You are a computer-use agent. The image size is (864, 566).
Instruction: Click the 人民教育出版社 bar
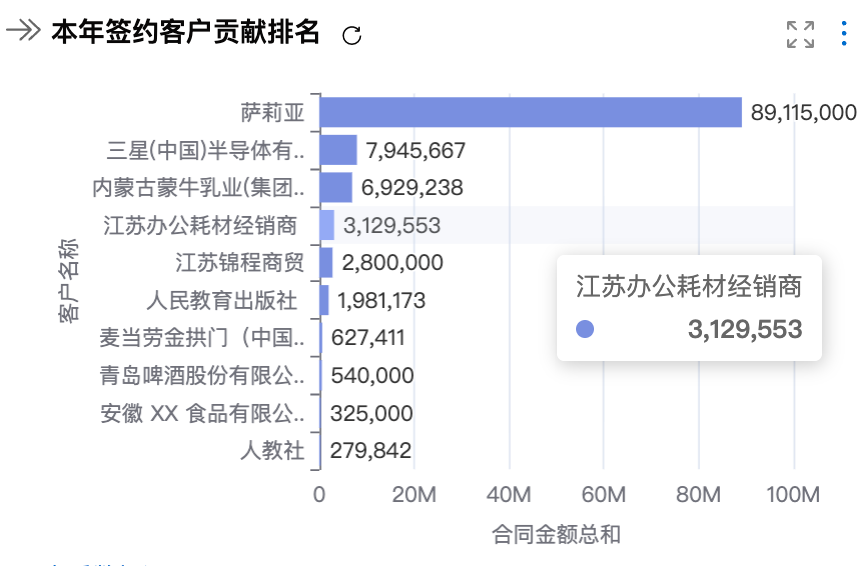(x=324, y=300)
